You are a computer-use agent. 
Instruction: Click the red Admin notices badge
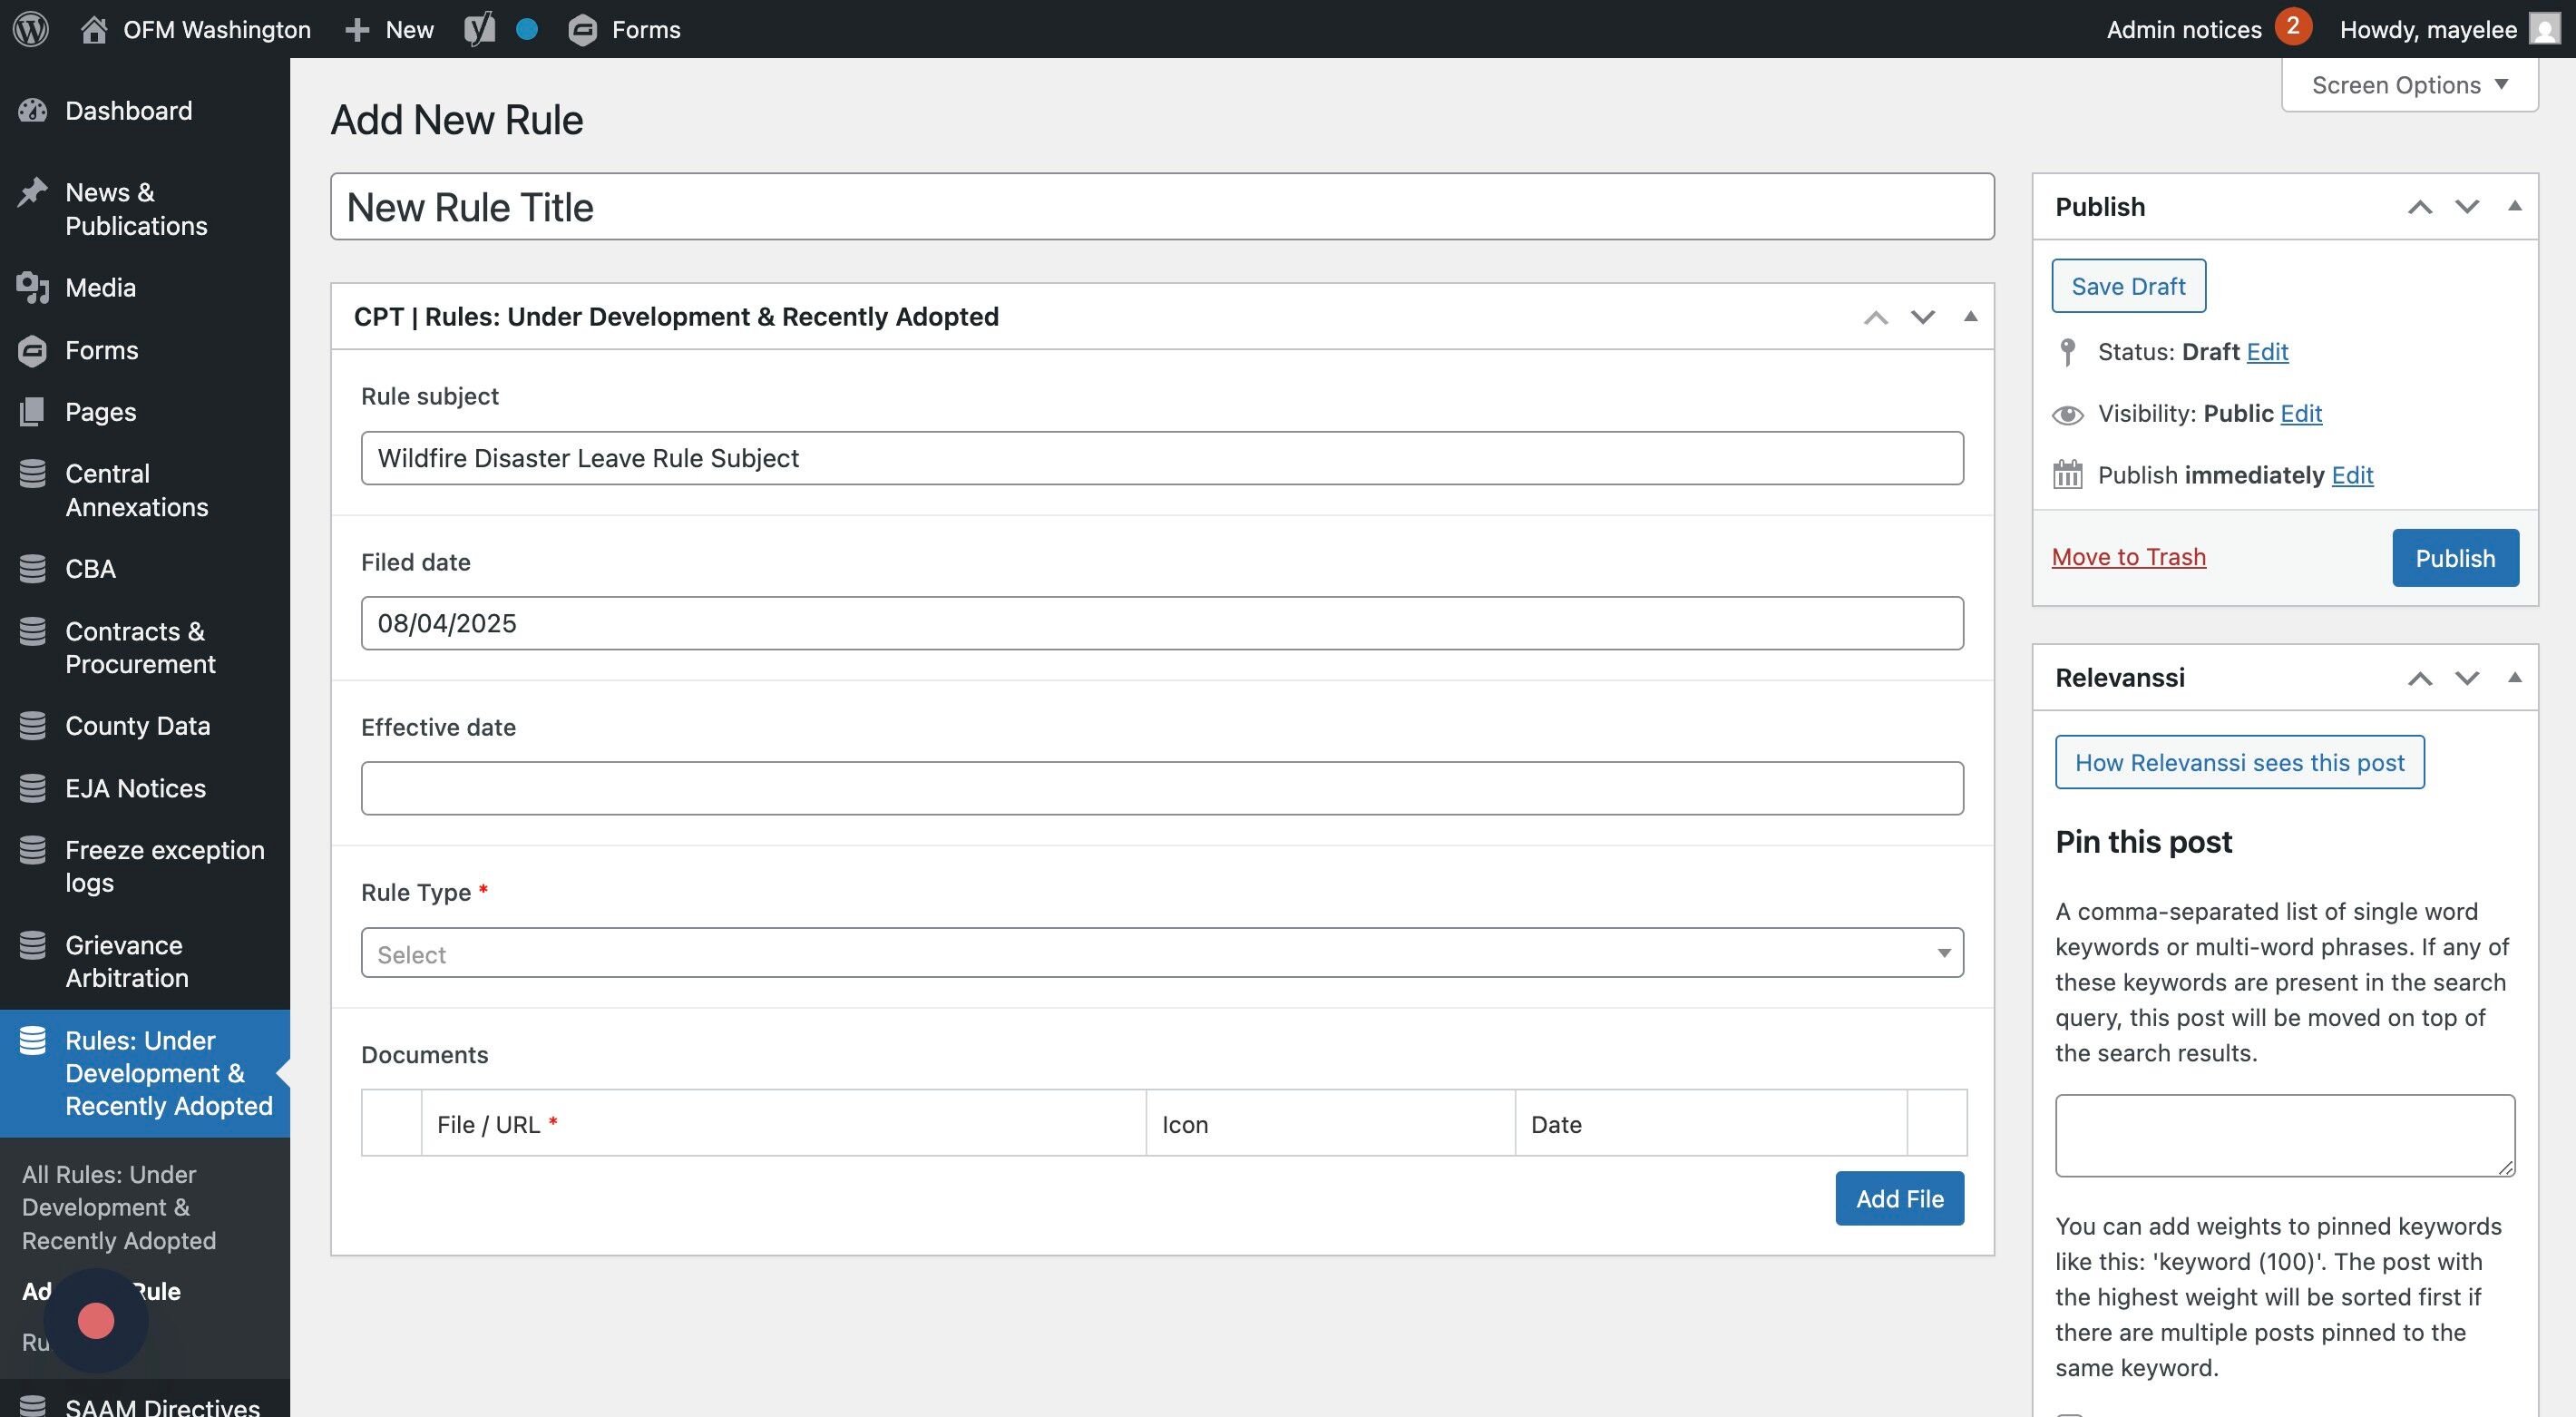[x=2292, y=27]
